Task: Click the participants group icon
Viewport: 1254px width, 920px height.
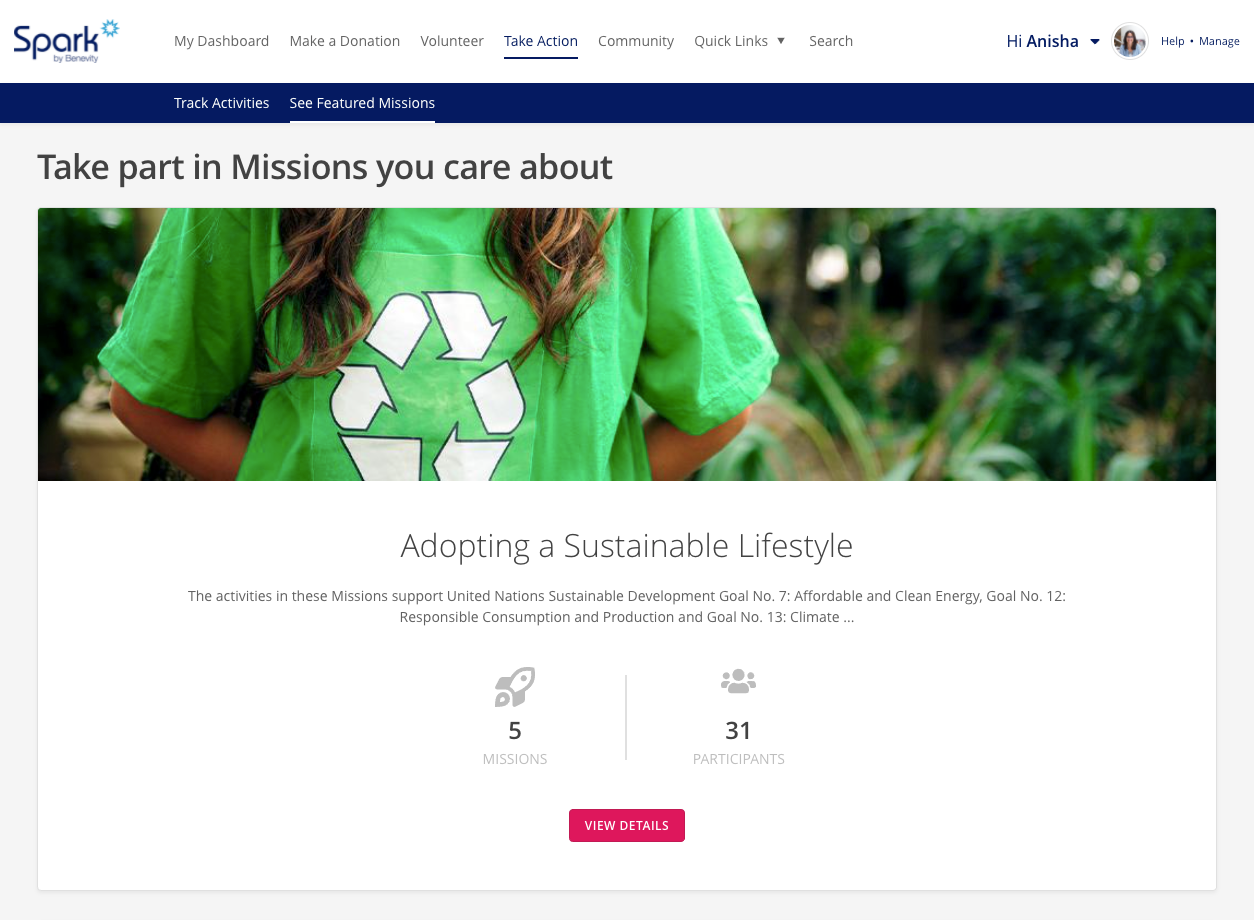Action: (738, 682)
